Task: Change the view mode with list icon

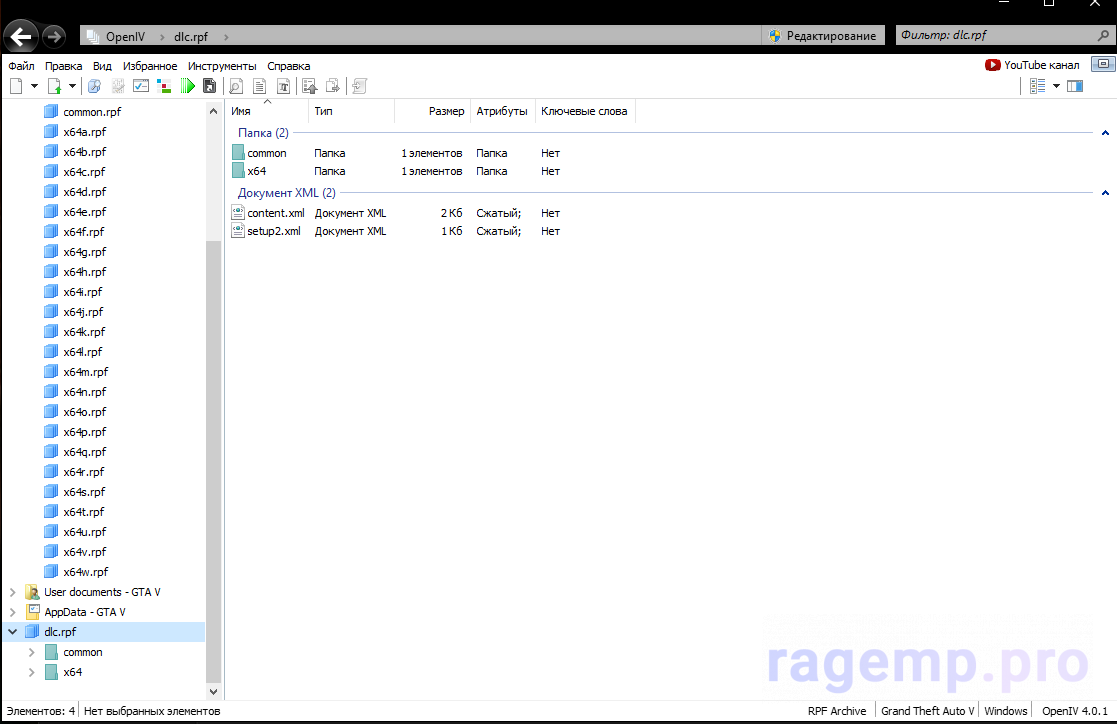Action: [x=1037, y=86]
